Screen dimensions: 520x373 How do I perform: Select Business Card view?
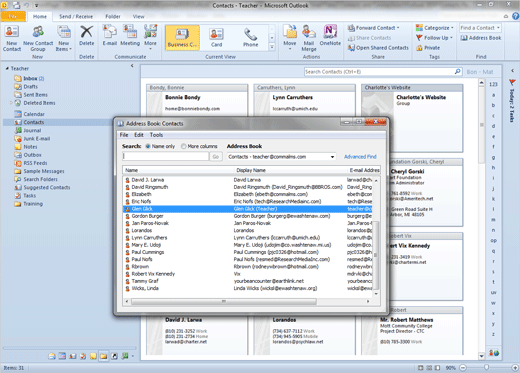(182, 38)
